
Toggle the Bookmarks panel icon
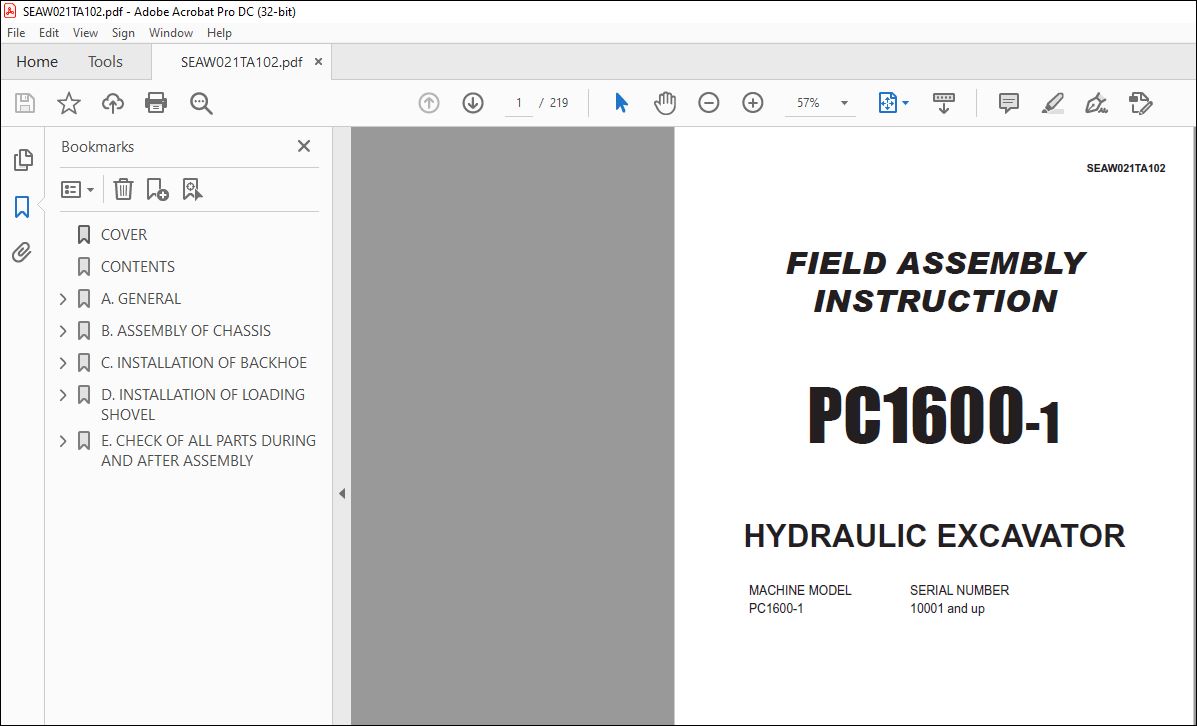22,206
